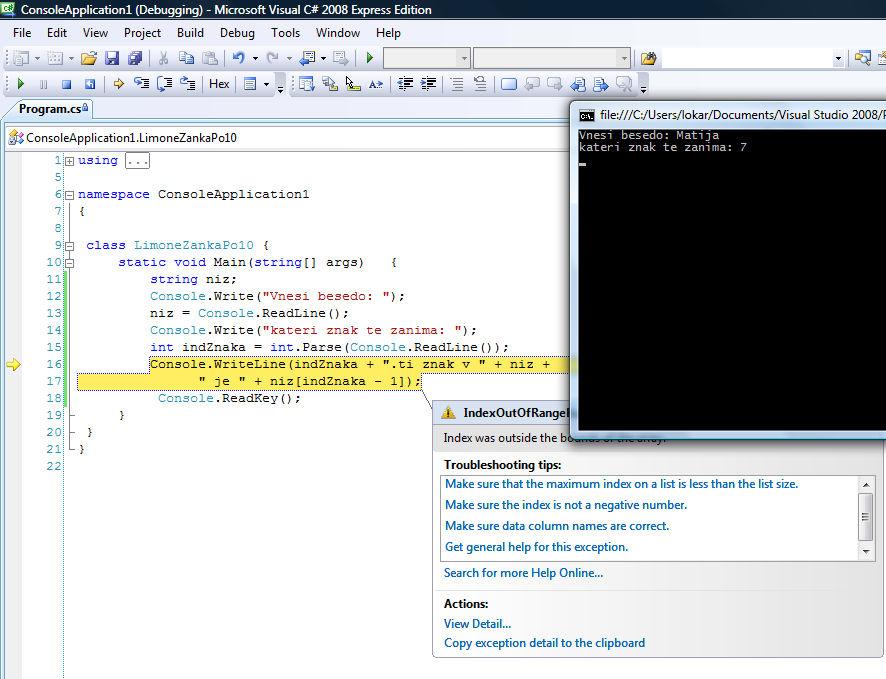Collapse the class LimoneZankaPo10 block
This screenshot has height=679, width=886.
70,246
